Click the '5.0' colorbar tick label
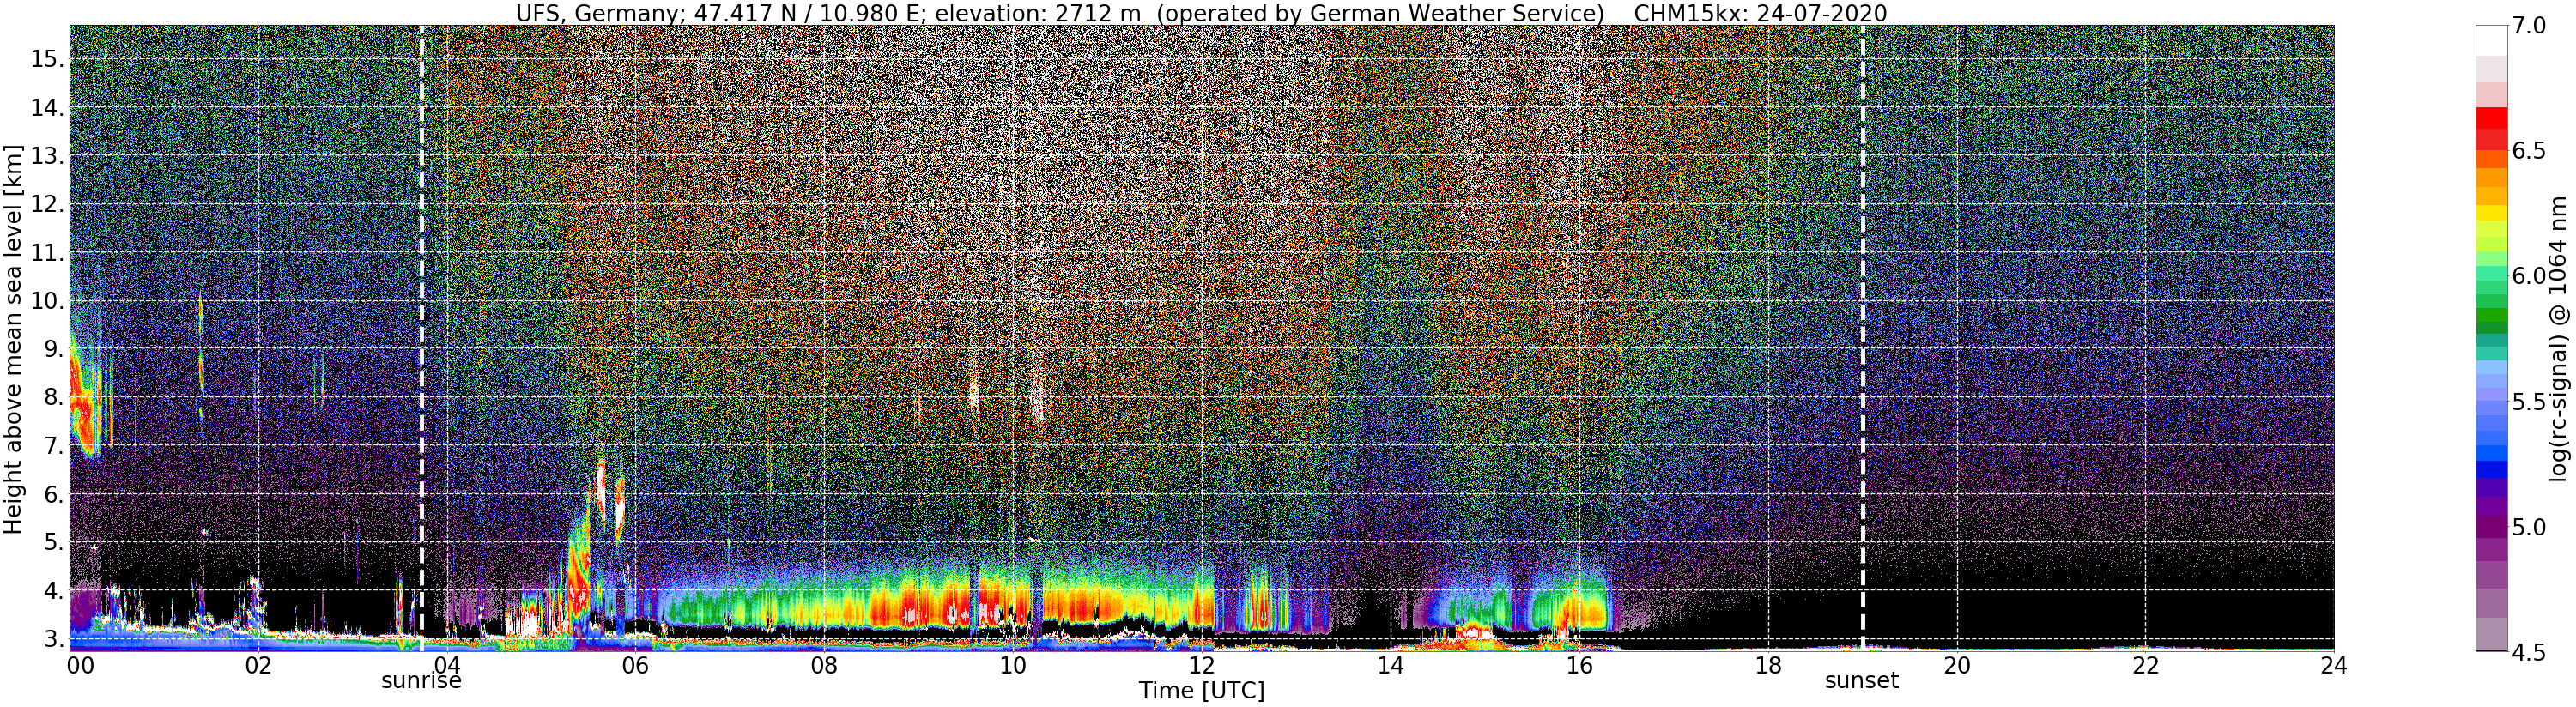Image resolution: width=2576 pixels, height=707 pixels. (x=2527, y=527)
